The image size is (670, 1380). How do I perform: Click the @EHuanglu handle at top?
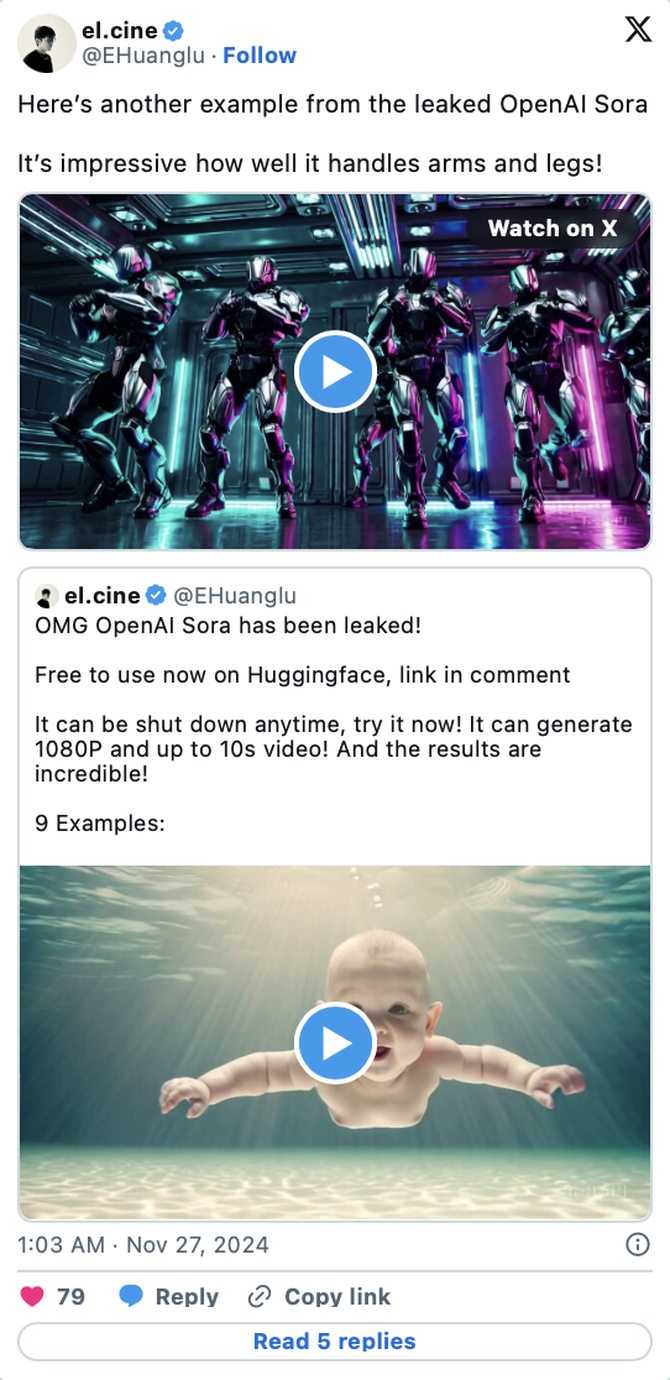click(x=144, y=56)
